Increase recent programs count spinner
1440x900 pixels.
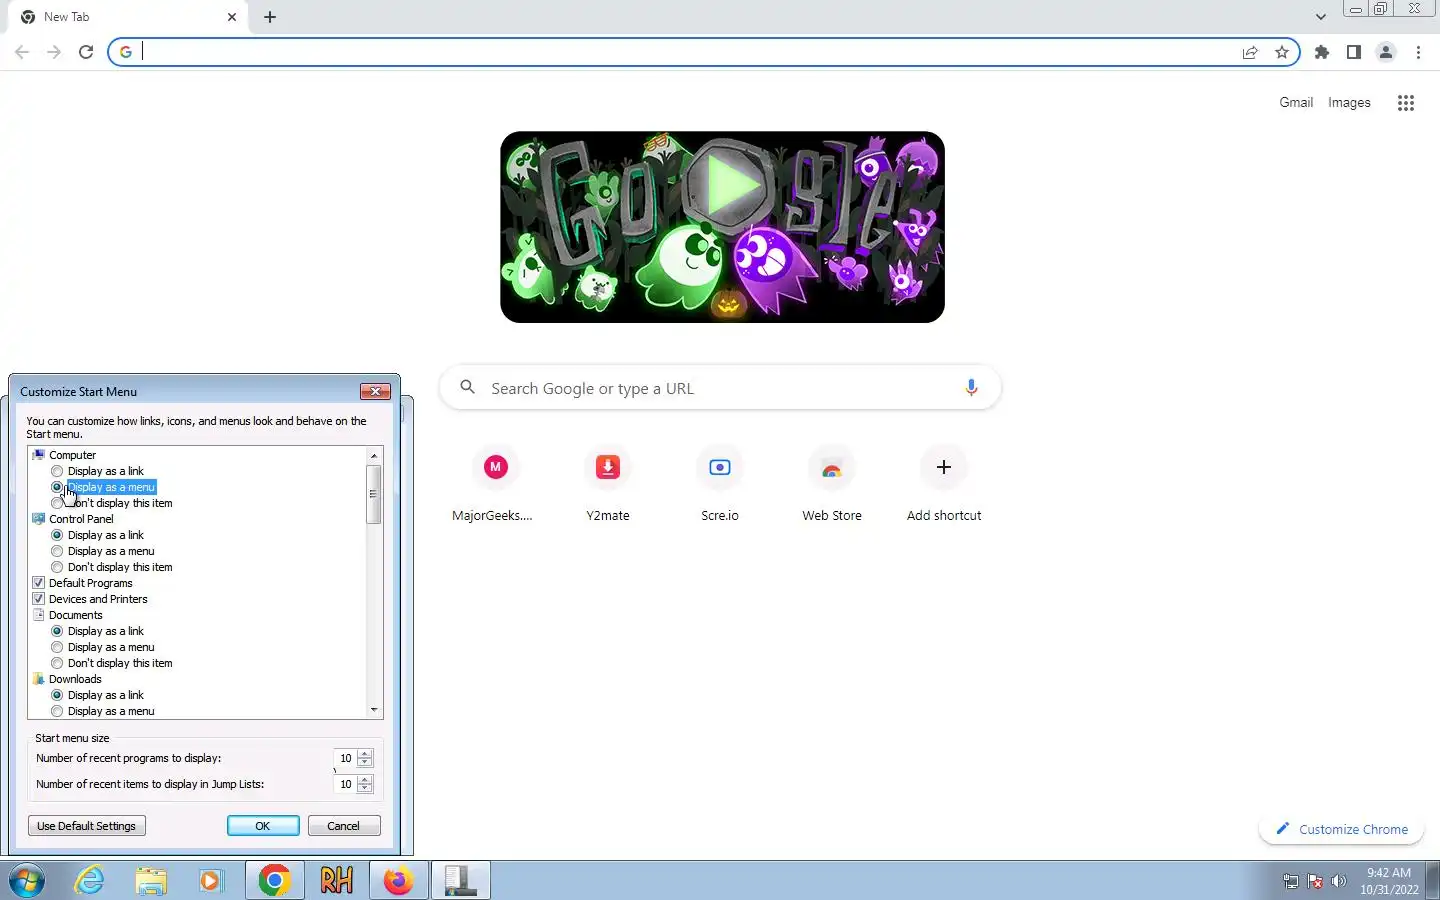(x=365, y=754)
